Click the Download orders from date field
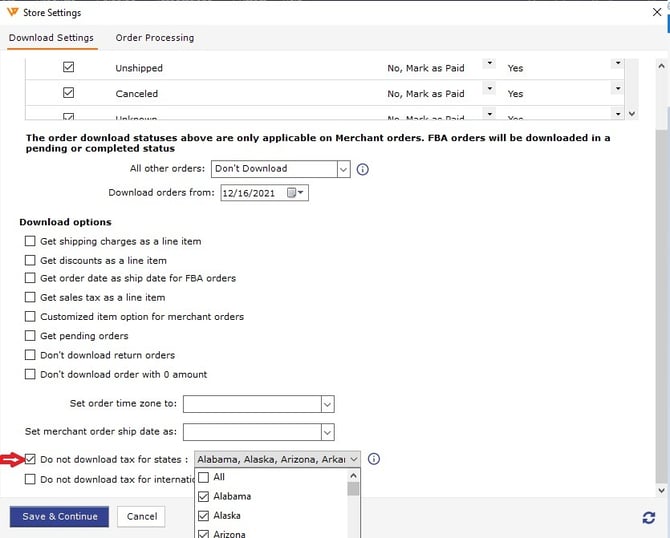The width and height of the screenshot is (670, 538). (x=250, y=193)
